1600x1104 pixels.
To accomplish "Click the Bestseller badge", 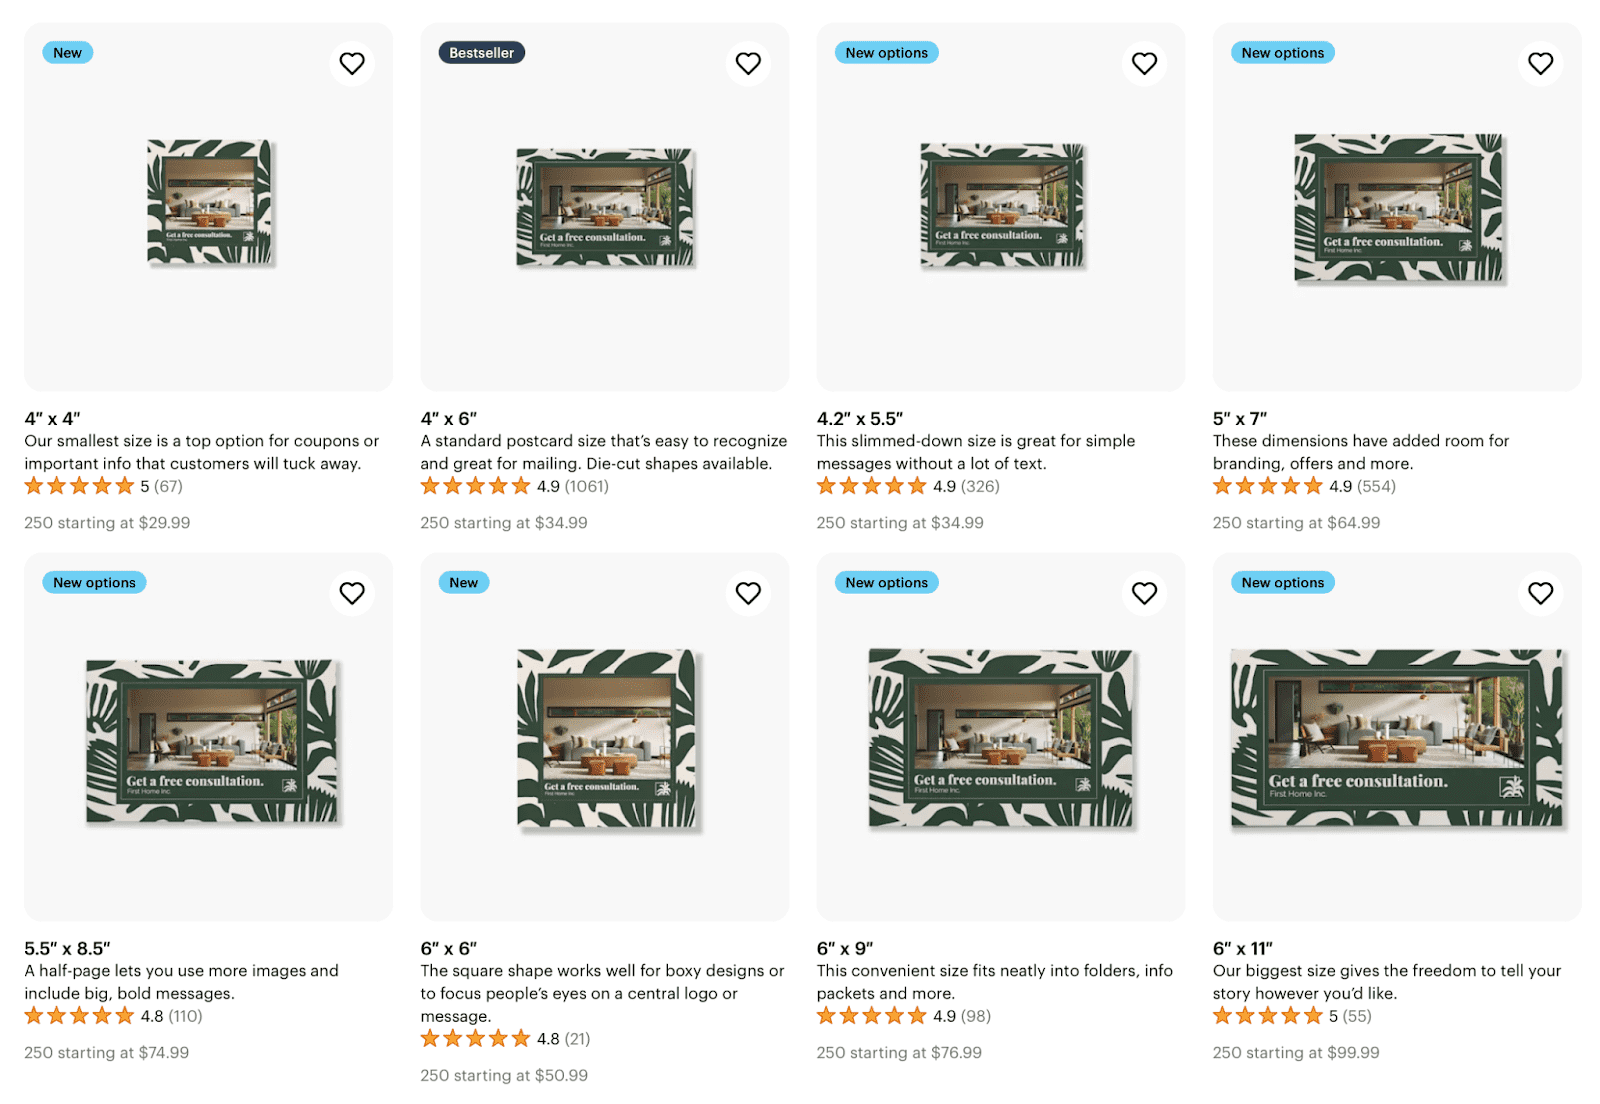I will tap(481, 52).
